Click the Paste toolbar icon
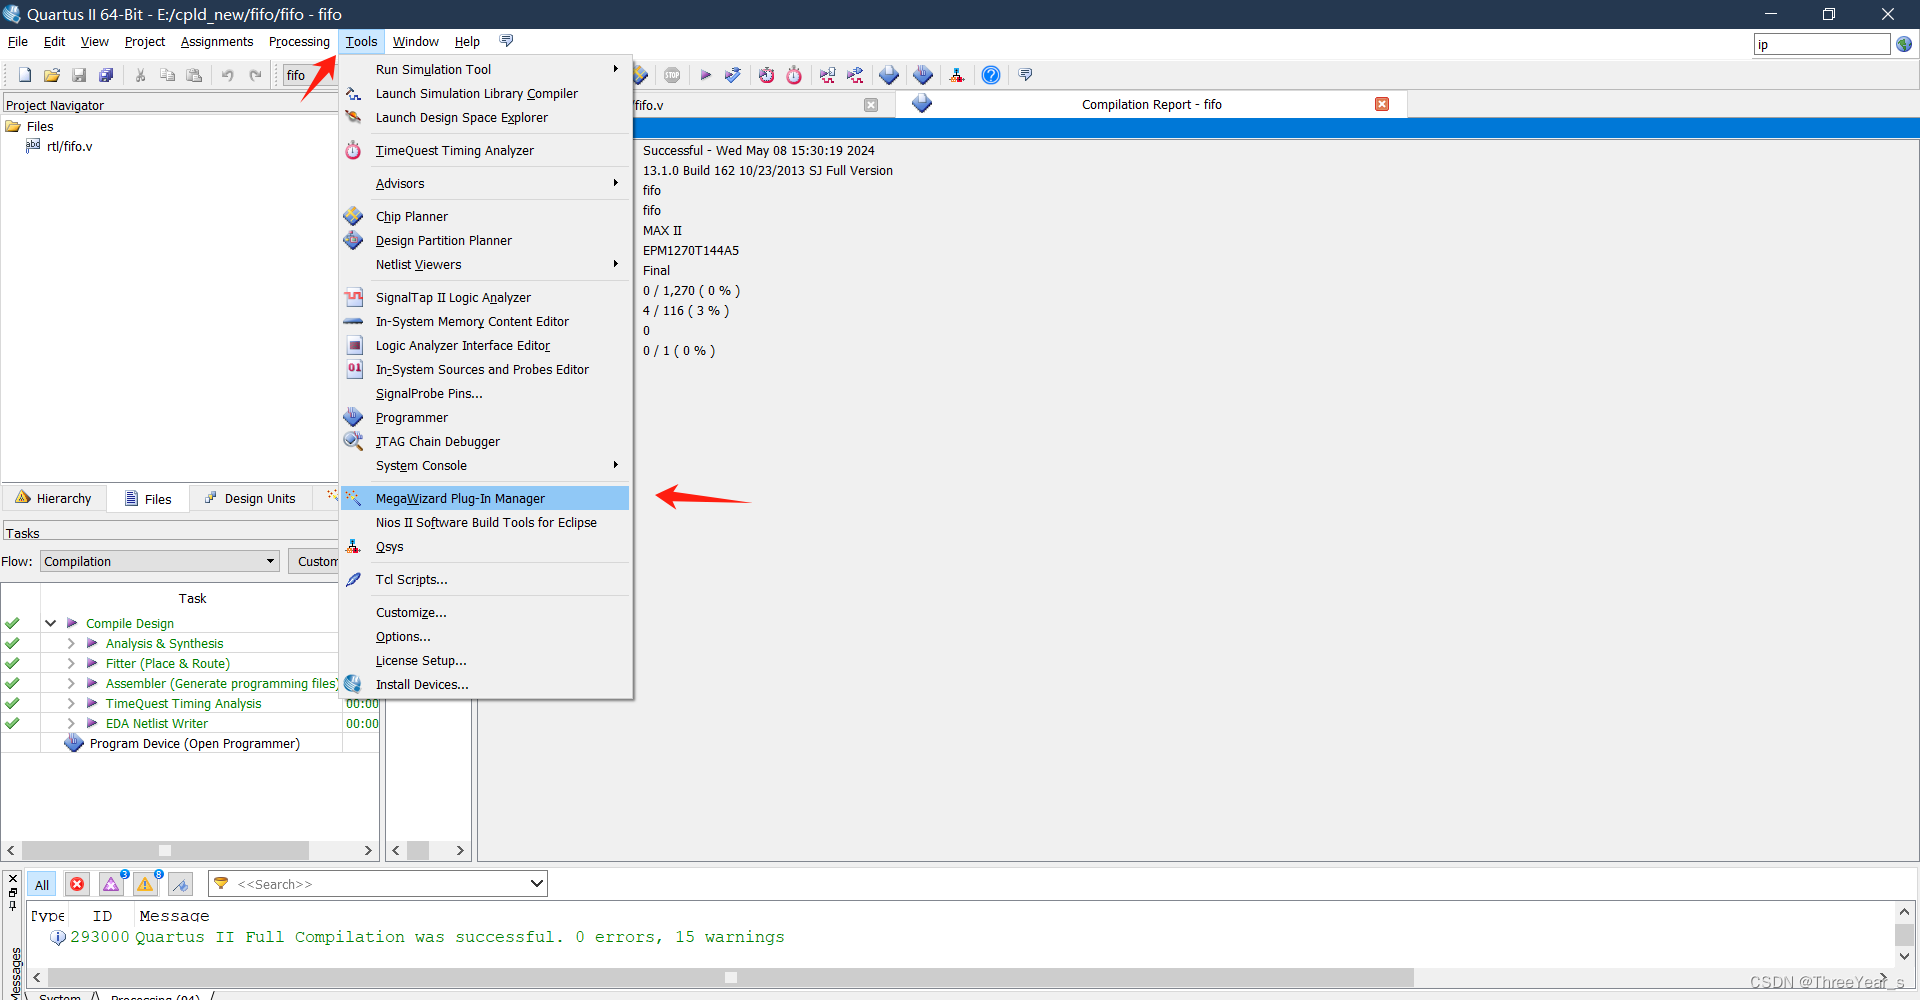This screenshot has height=1000, width=1920. pos(195,75)
